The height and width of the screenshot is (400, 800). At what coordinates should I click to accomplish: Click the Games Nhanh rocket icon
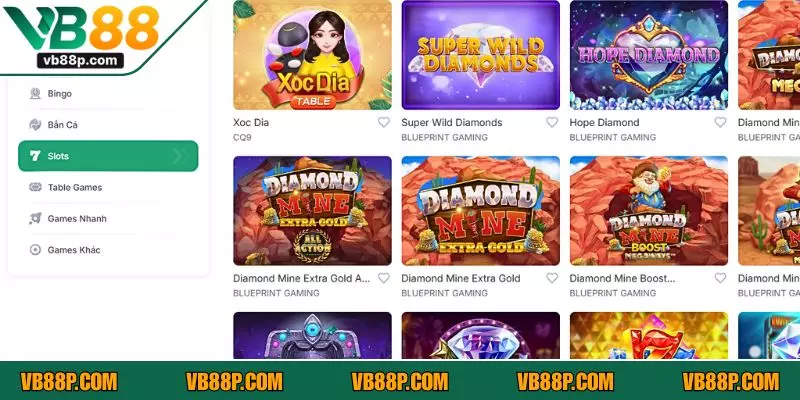(x=35, y=218)
